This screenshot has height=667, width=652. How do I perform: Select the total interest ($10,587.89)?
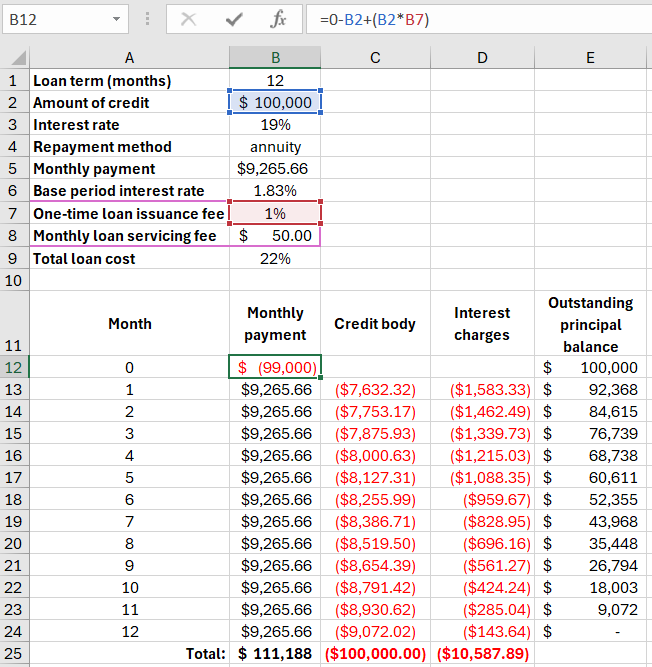[482, 653]
